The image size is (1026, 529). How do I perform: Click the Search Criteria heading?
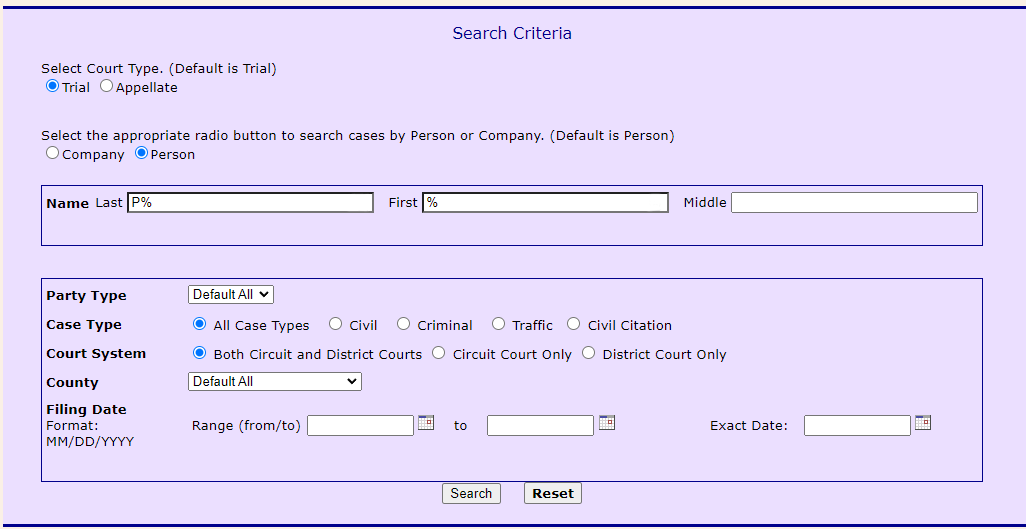click(x=512, y=33)
